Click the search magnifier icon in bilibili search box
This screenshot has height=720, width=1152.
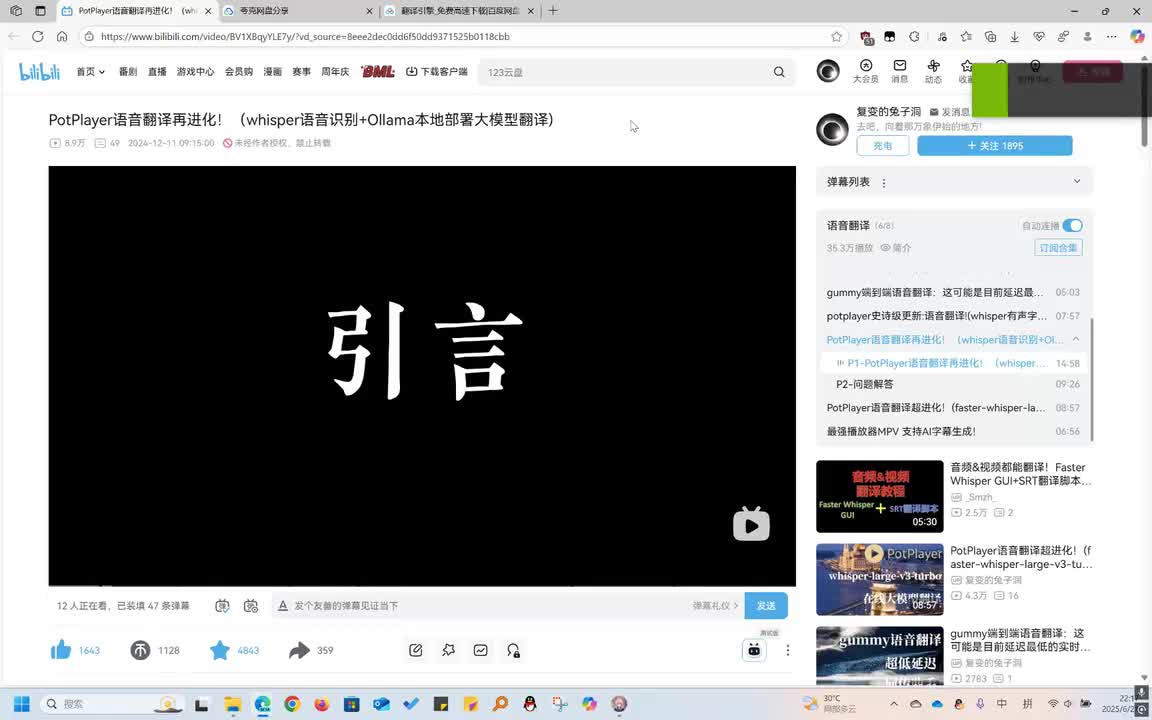pyautogui.click(x=779, y=72)
